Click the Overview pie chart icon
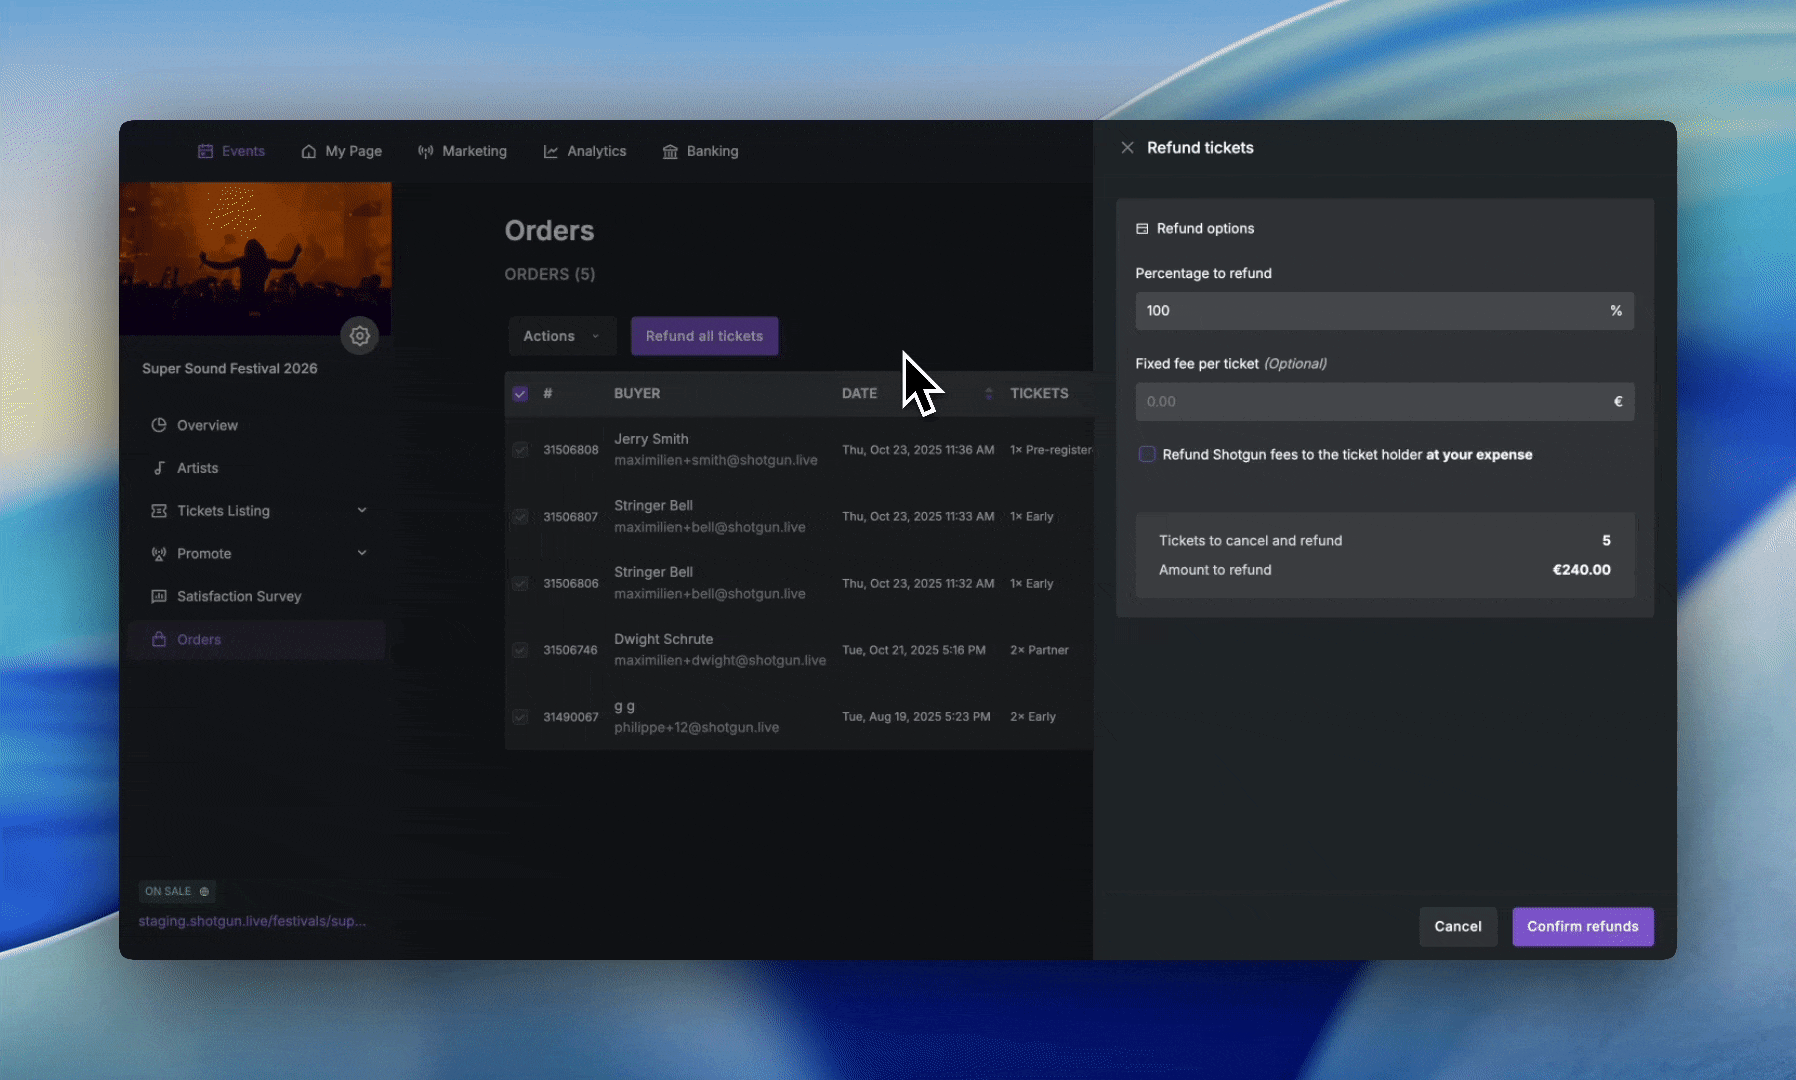This screenshot has width=1796, height=1080. (x=159, y=425)
